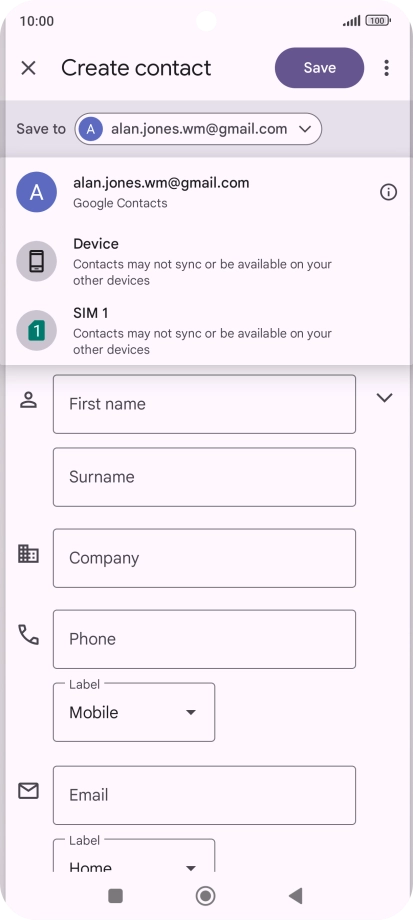Tap the Android home navigation button
The width and height of the screenshot is (413, 920).
tap(205, 896)
